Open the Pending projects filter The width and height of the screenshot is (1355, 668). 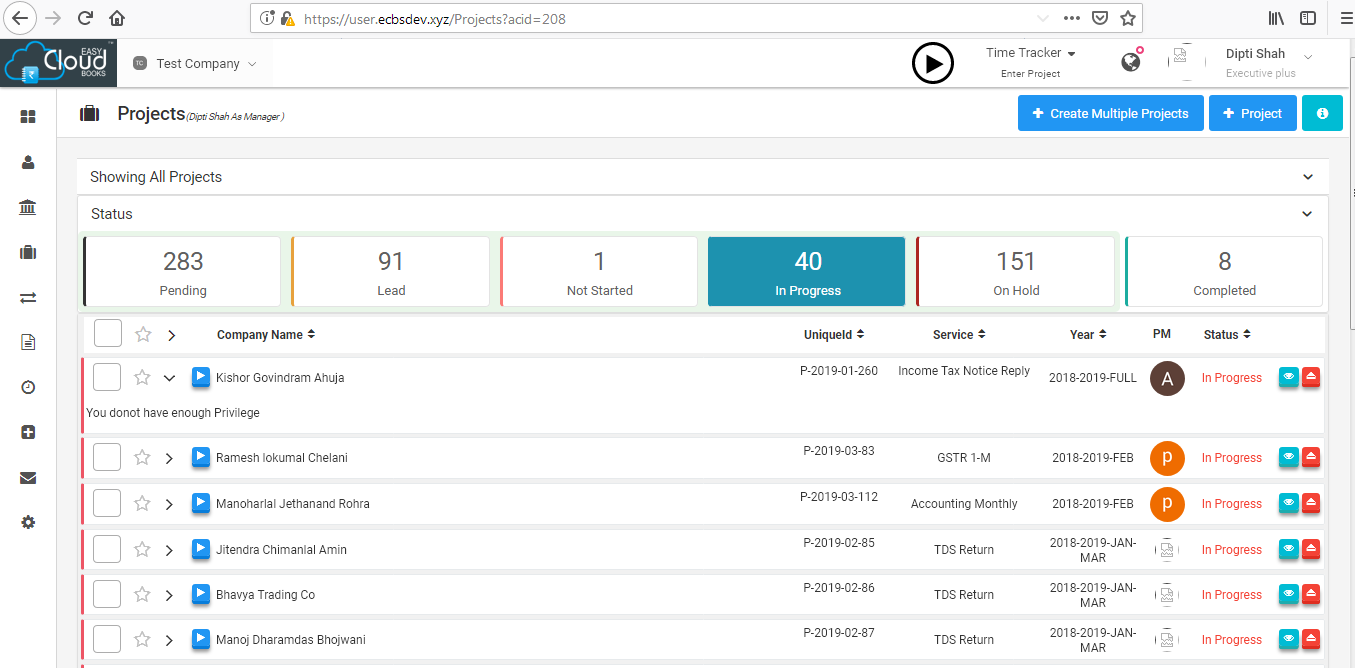(x=182, y=271)
